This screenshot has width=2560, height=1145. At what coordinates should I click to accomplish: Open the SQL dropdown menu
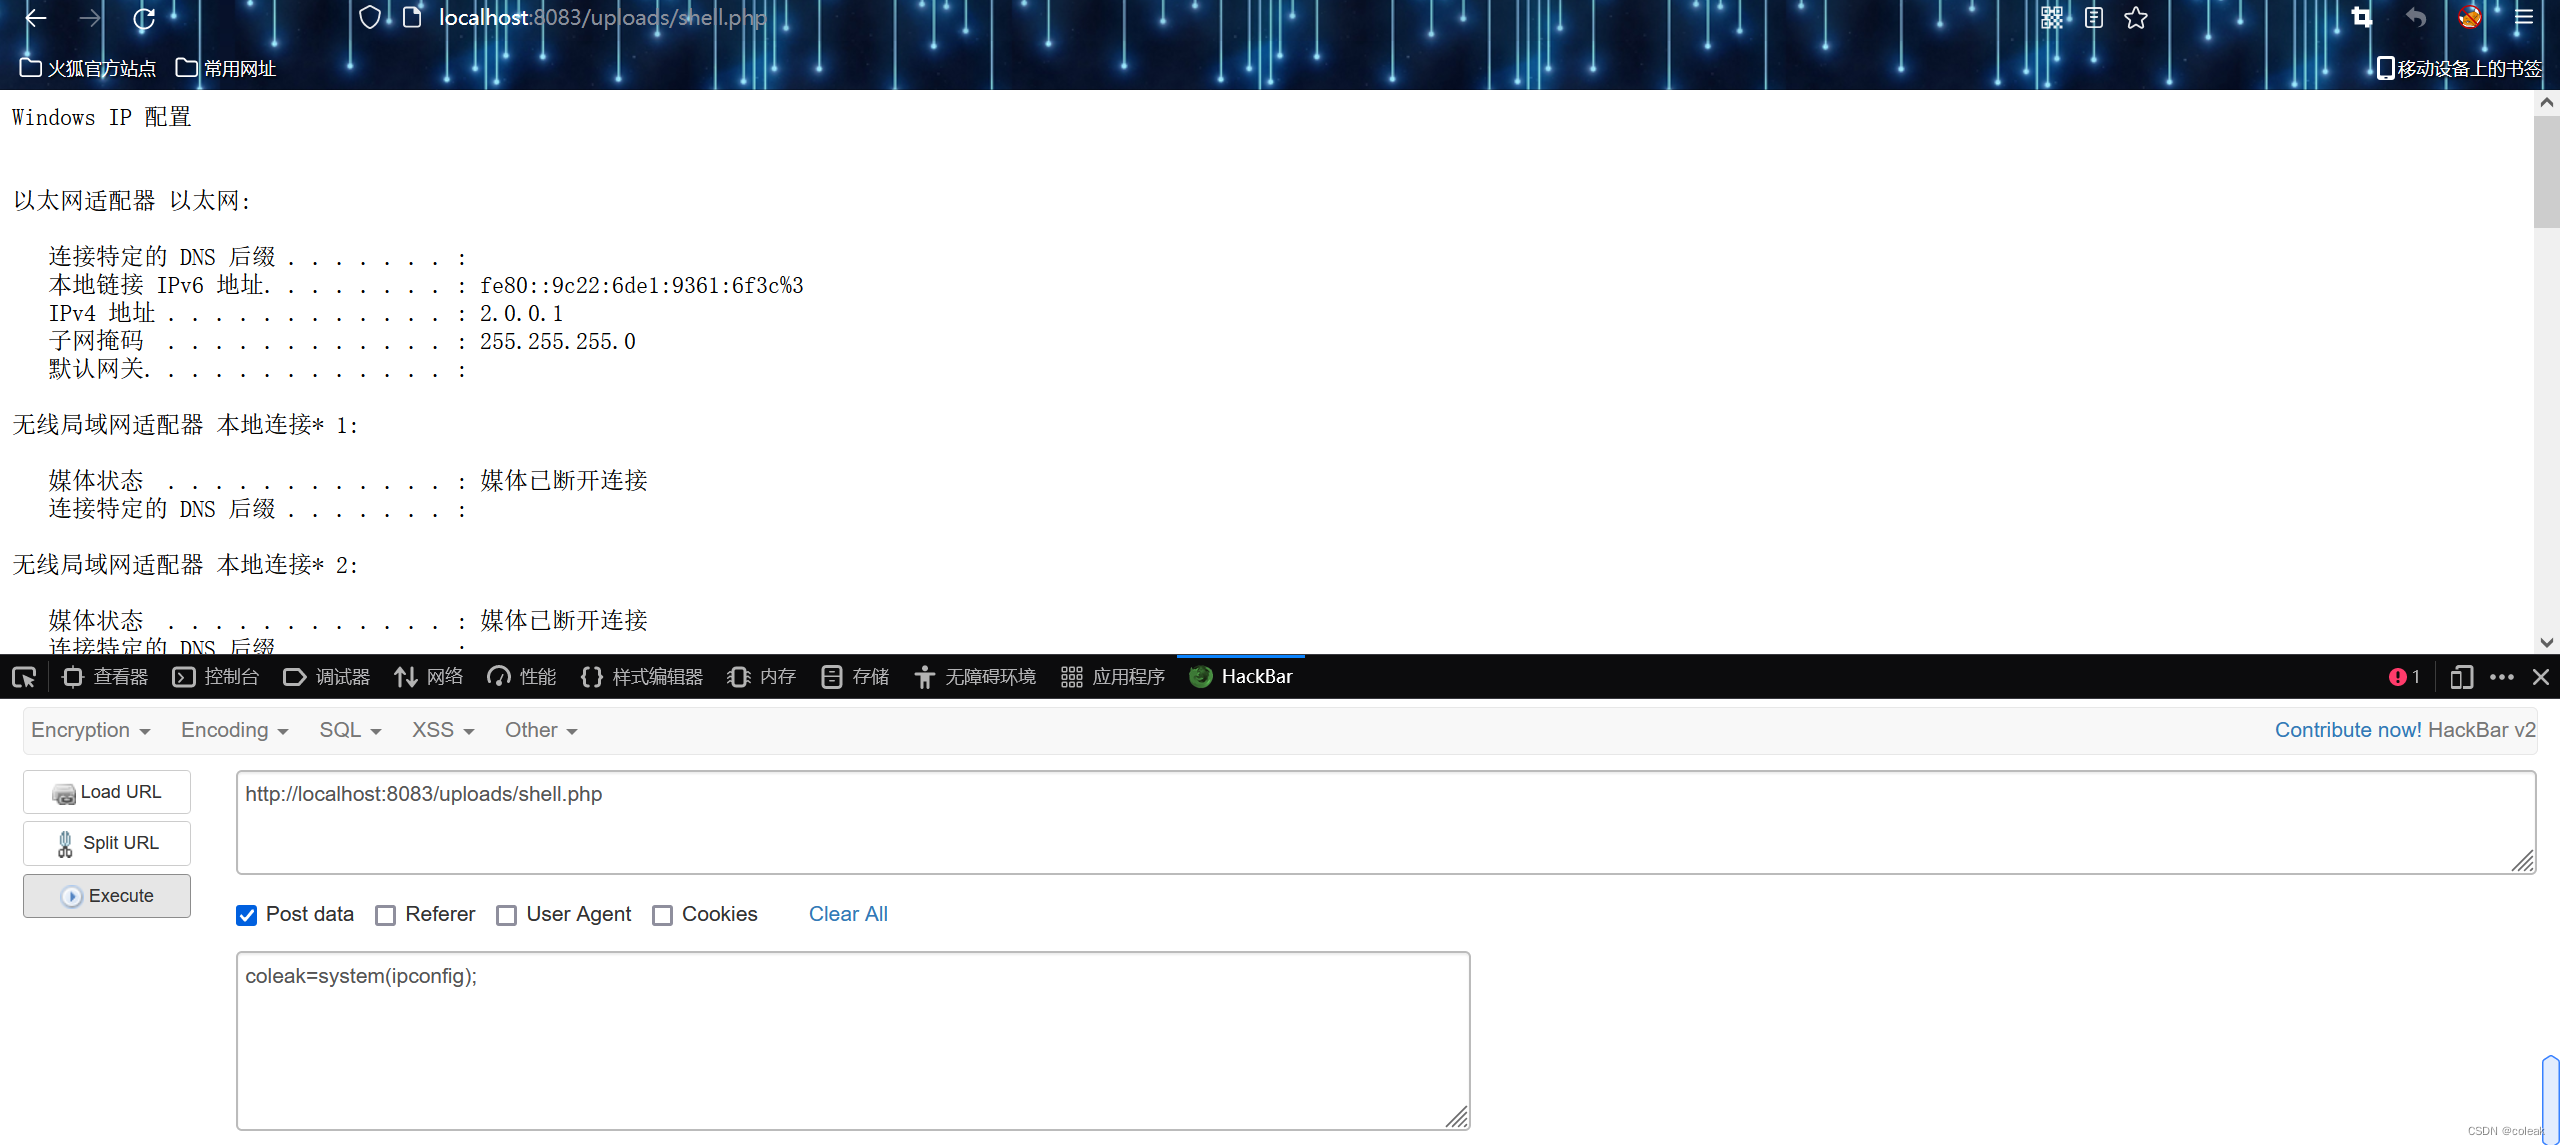click(350, 730)
